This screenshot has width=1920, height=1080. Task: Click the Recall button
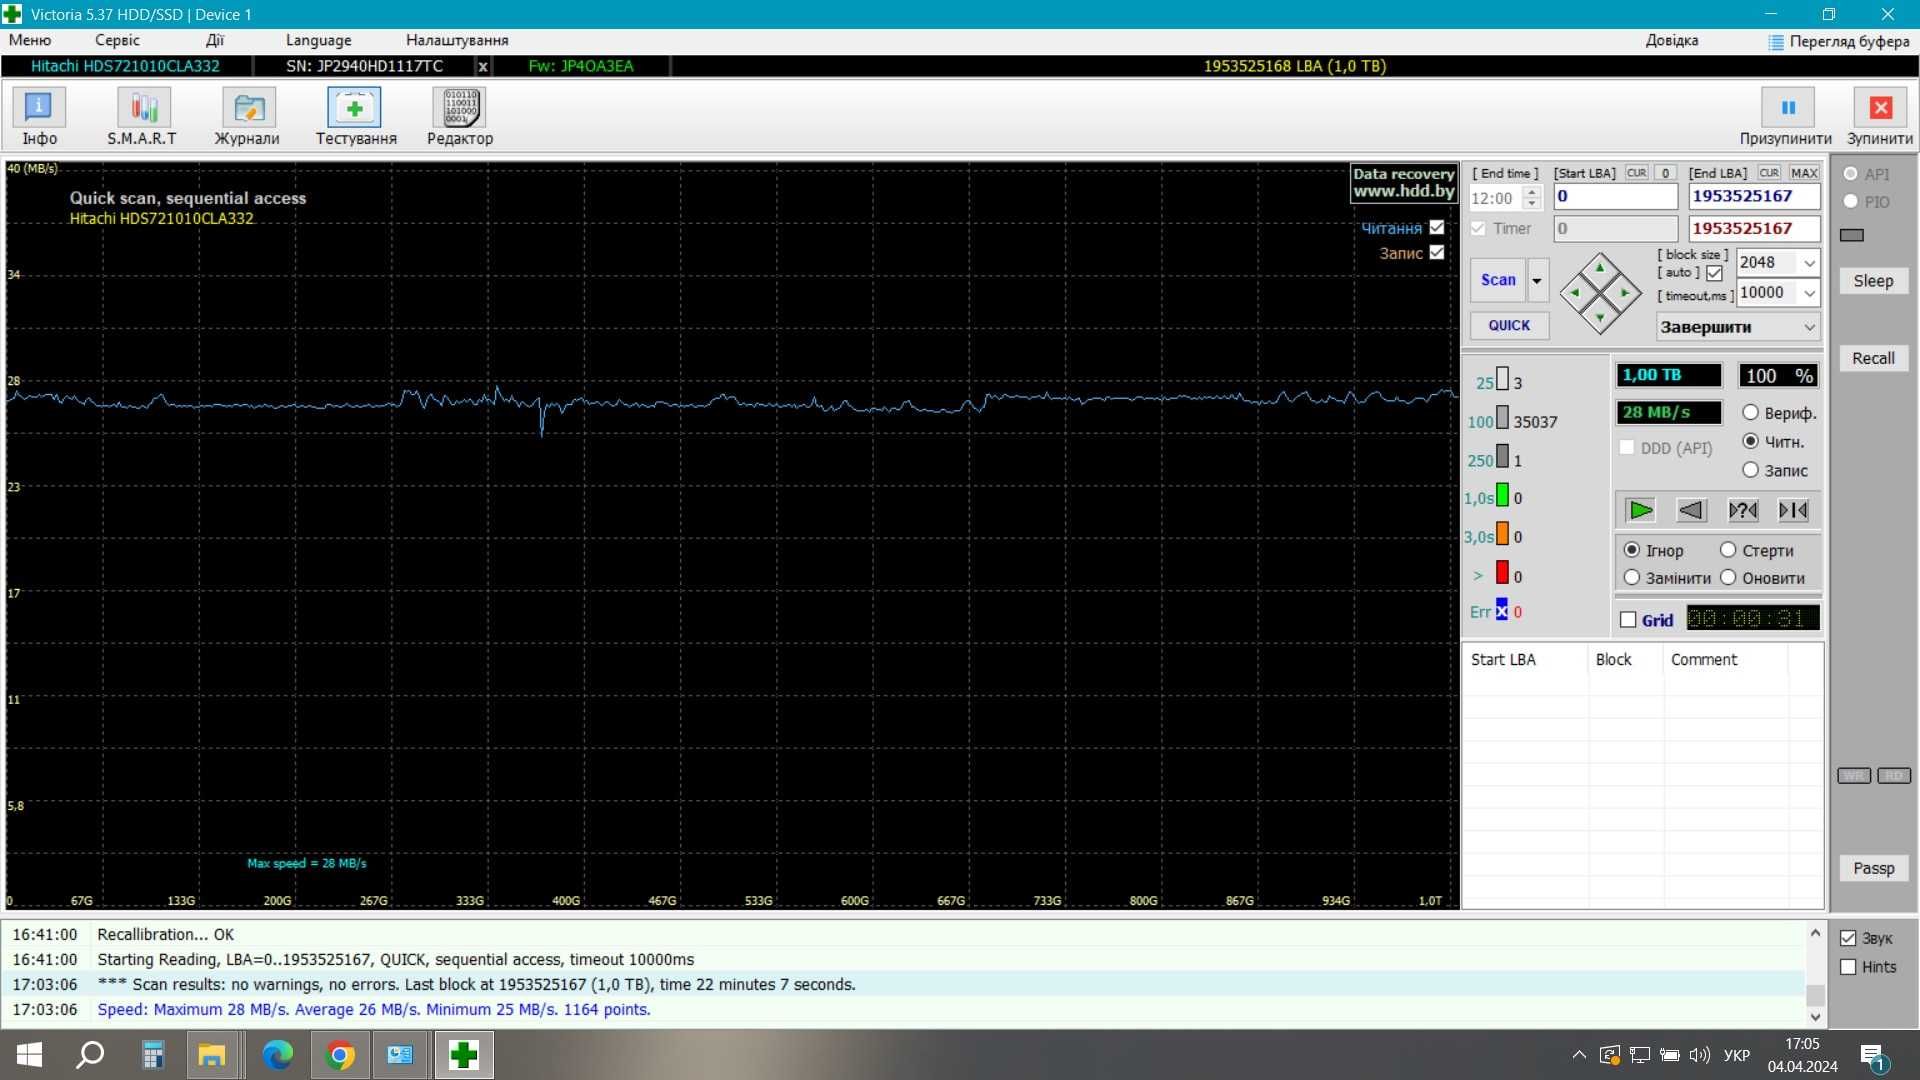1873,356
